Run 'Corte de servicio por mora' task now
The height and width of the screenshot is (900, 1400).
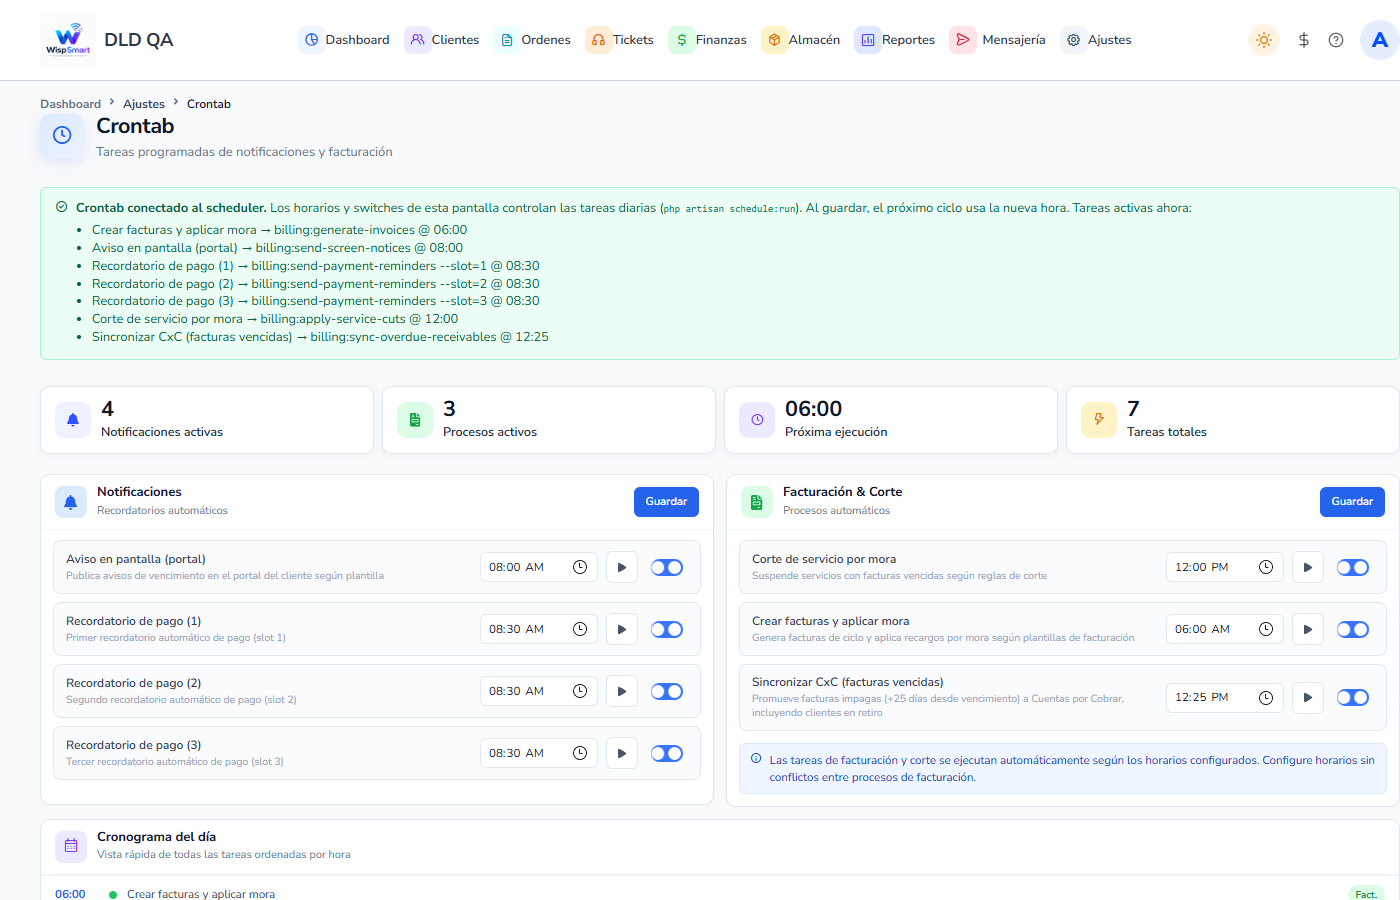pos(1308,567)
